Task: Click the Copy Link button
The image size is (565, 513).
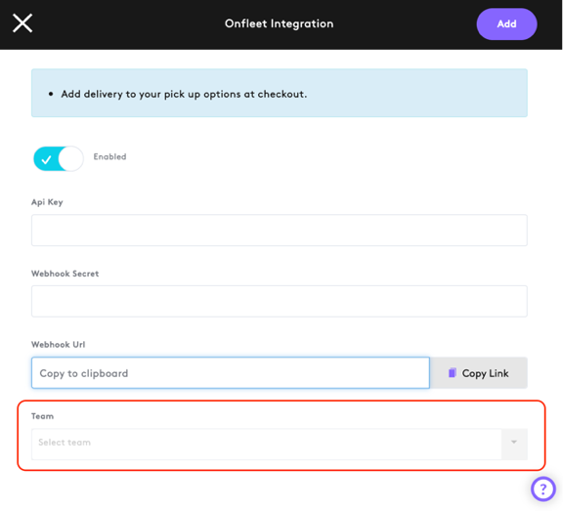Action: [x=479, y=373]
